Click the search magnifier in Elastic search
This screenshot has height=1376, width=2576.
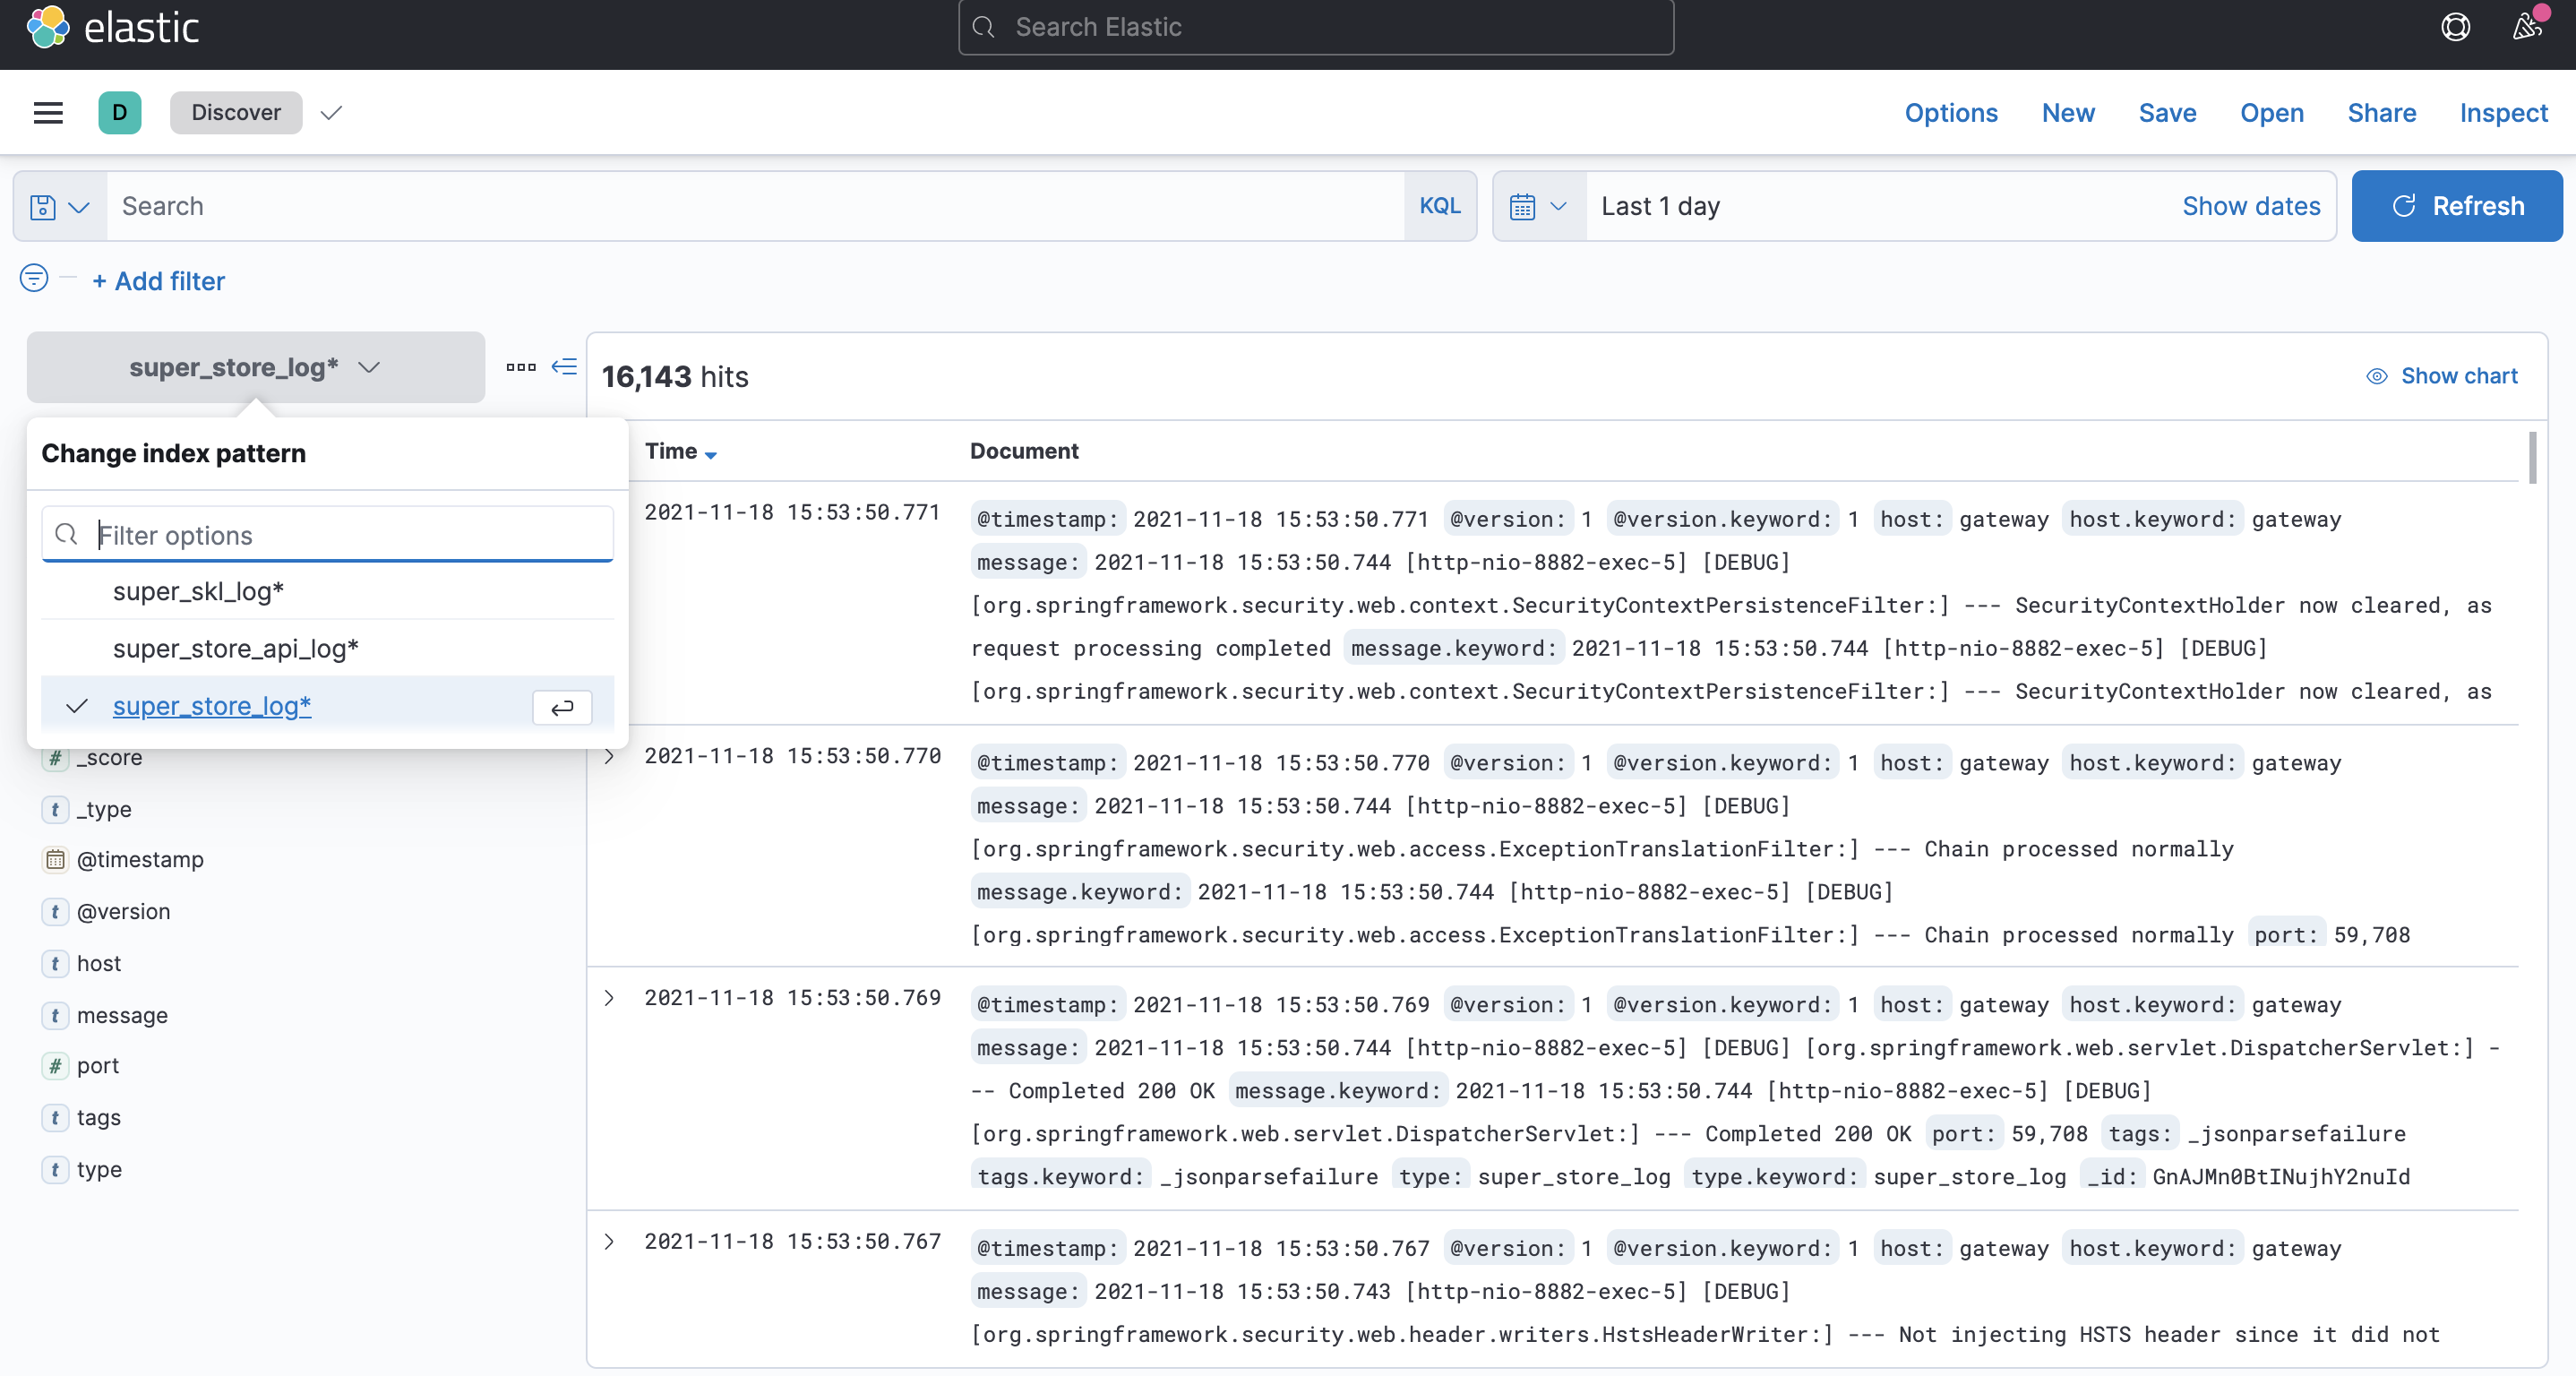point(984,27)
